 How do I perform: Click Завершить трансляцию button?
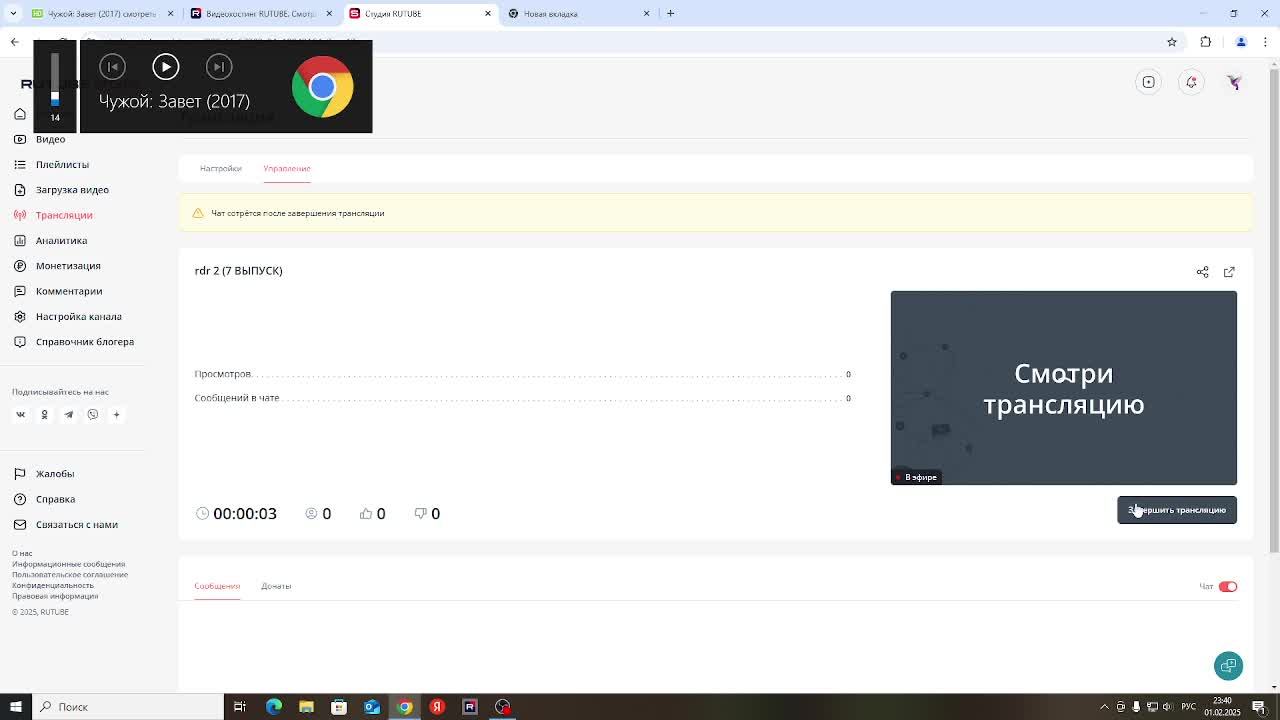(1177, 510)
